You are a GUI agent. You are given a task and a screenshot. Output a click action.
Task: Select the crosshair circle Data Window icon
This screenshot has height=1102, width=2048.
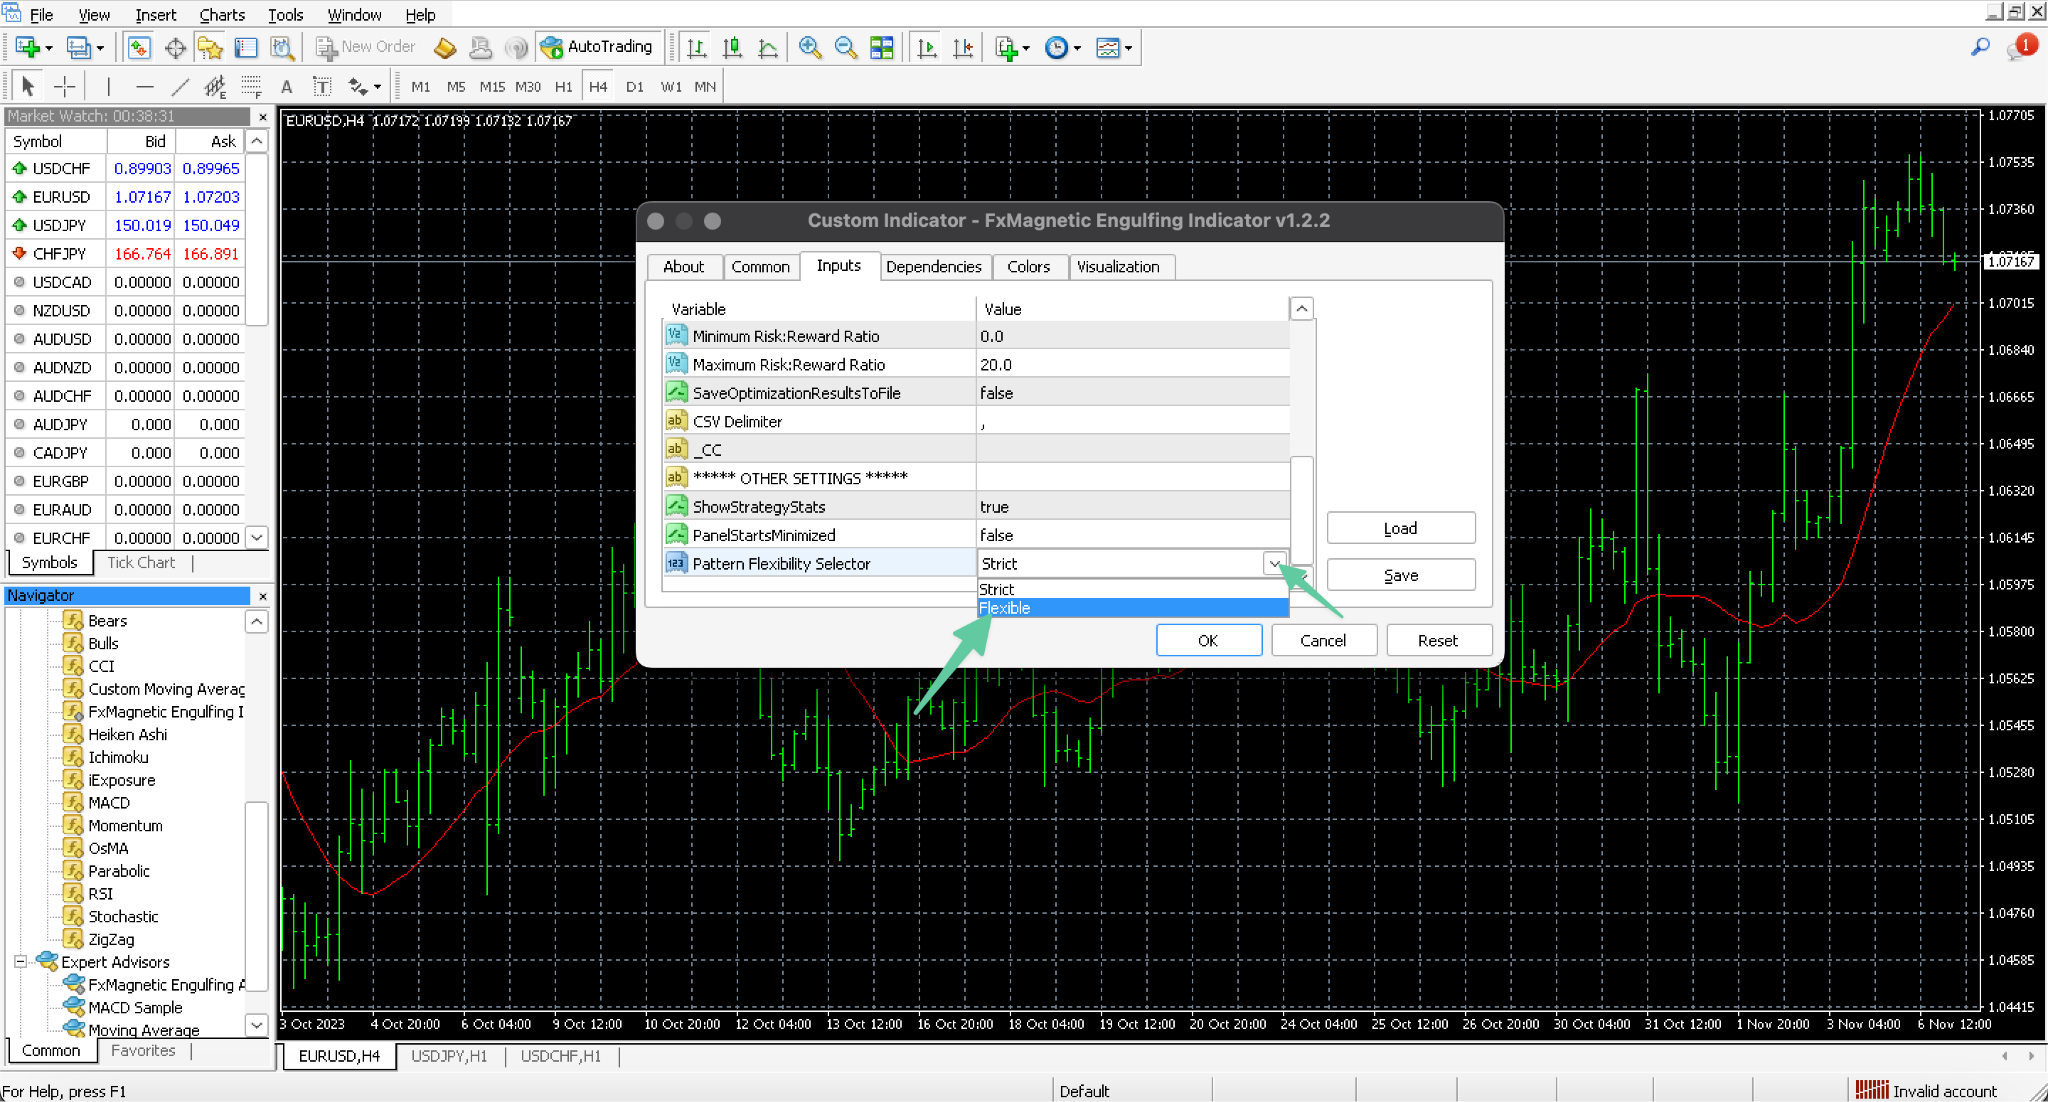(x=175, y=47)
